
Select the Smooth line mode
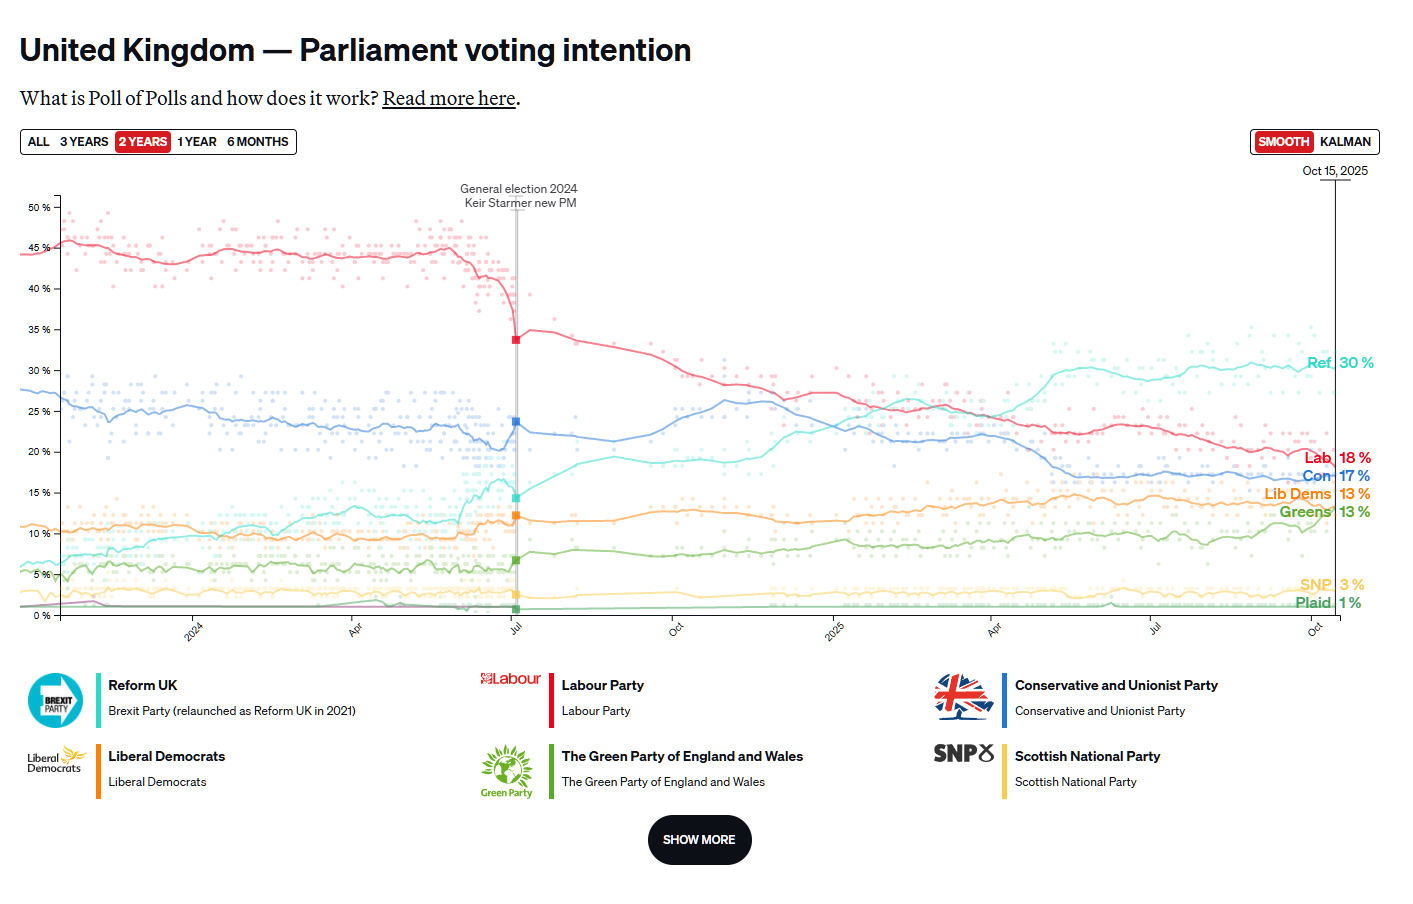1283,142
